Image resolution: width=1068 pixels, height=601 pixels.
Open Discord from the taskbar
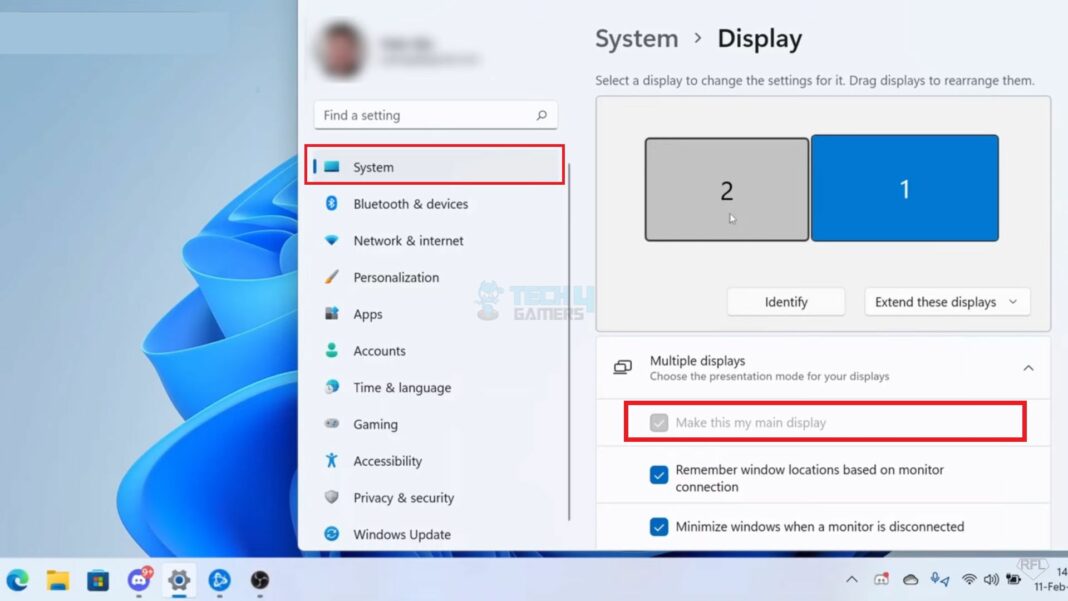pyautogui.click(x=139, y=580)
